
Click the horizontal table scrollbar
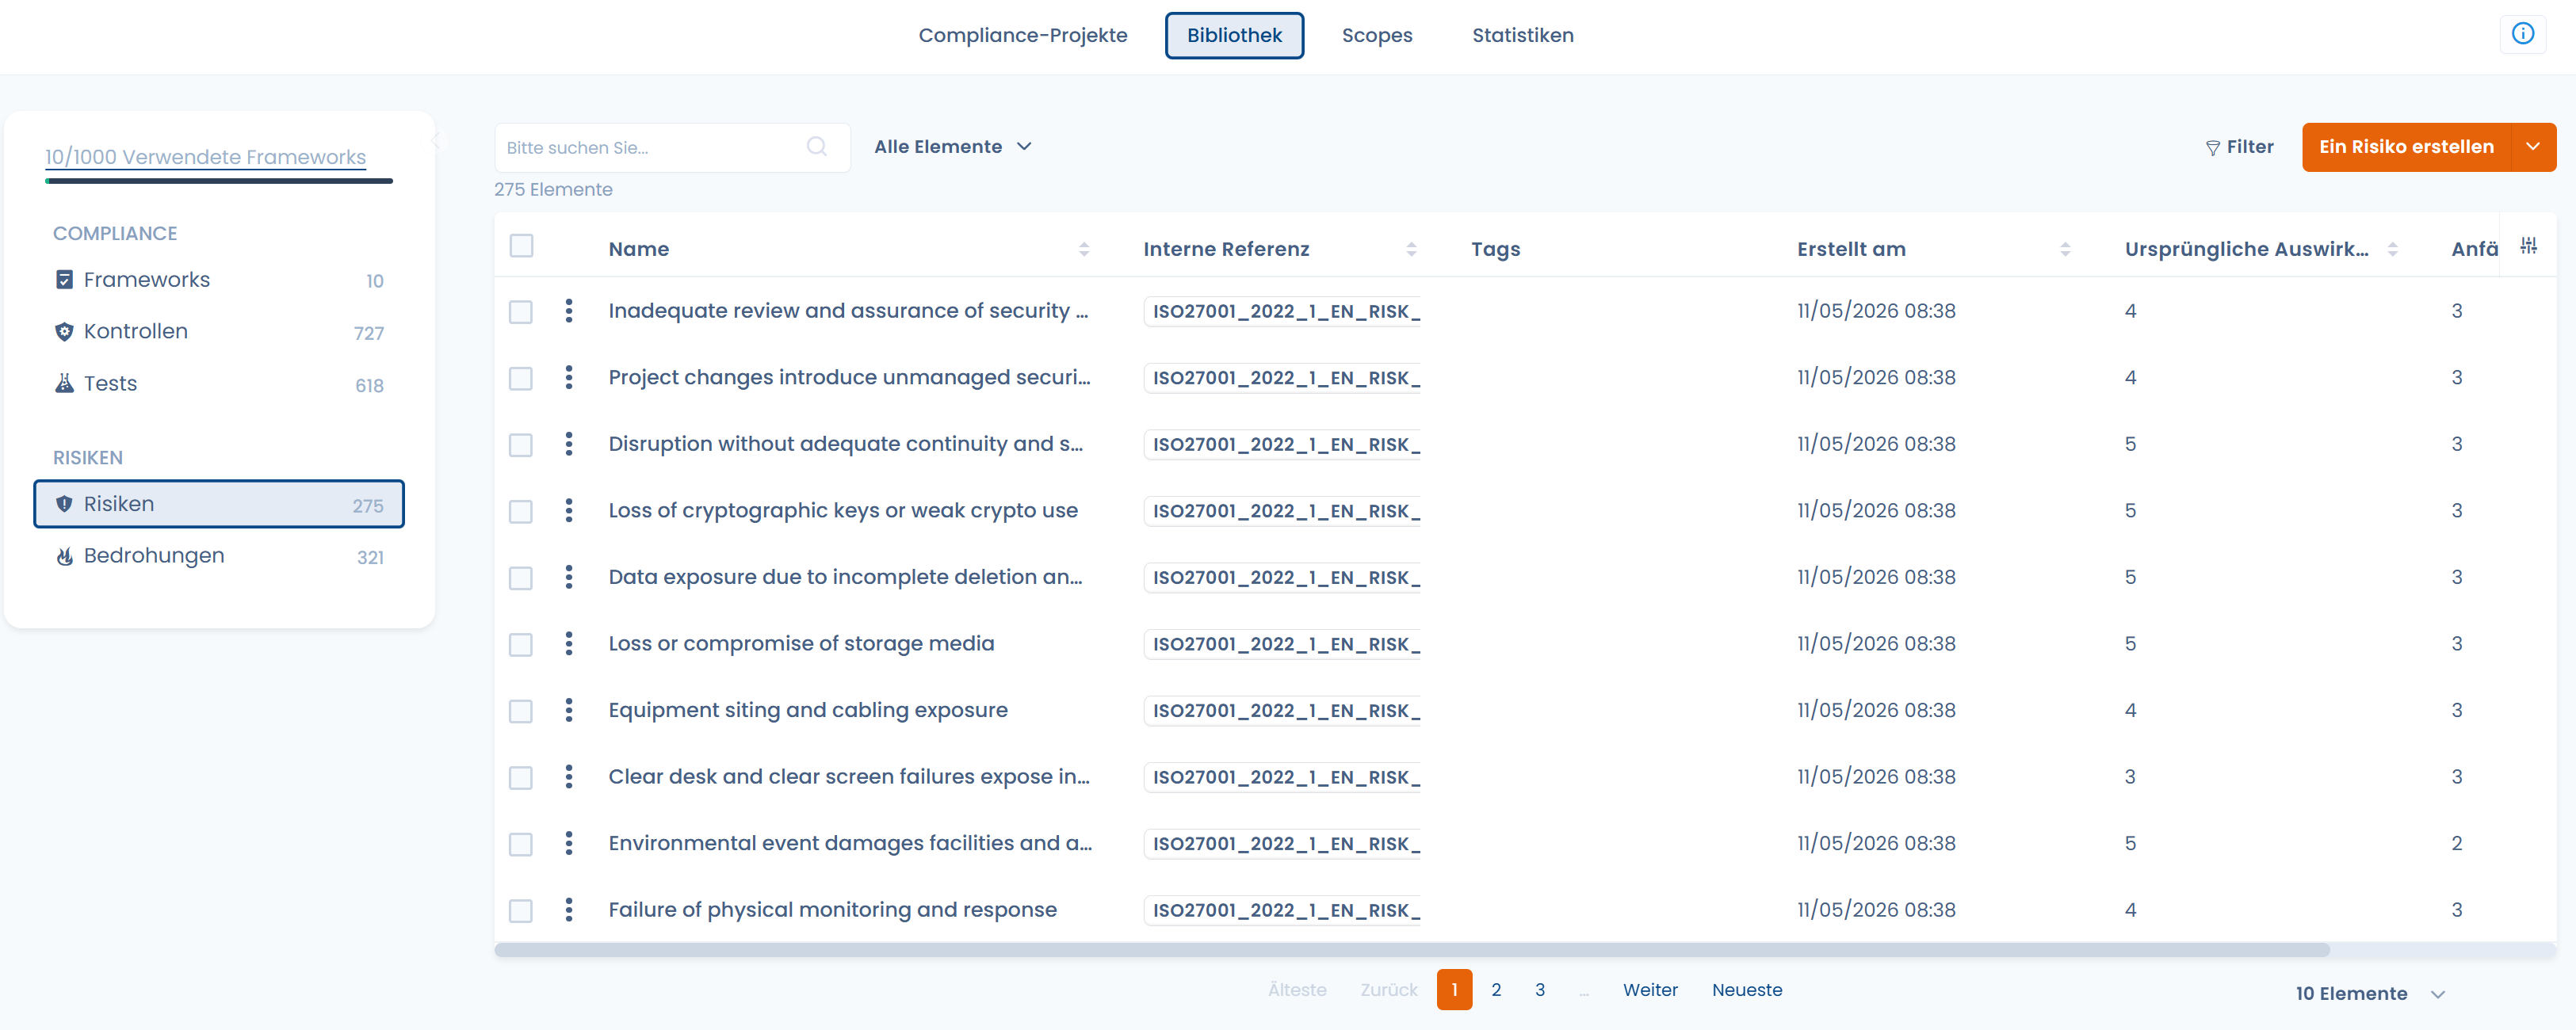click(x=1411, y=950)
